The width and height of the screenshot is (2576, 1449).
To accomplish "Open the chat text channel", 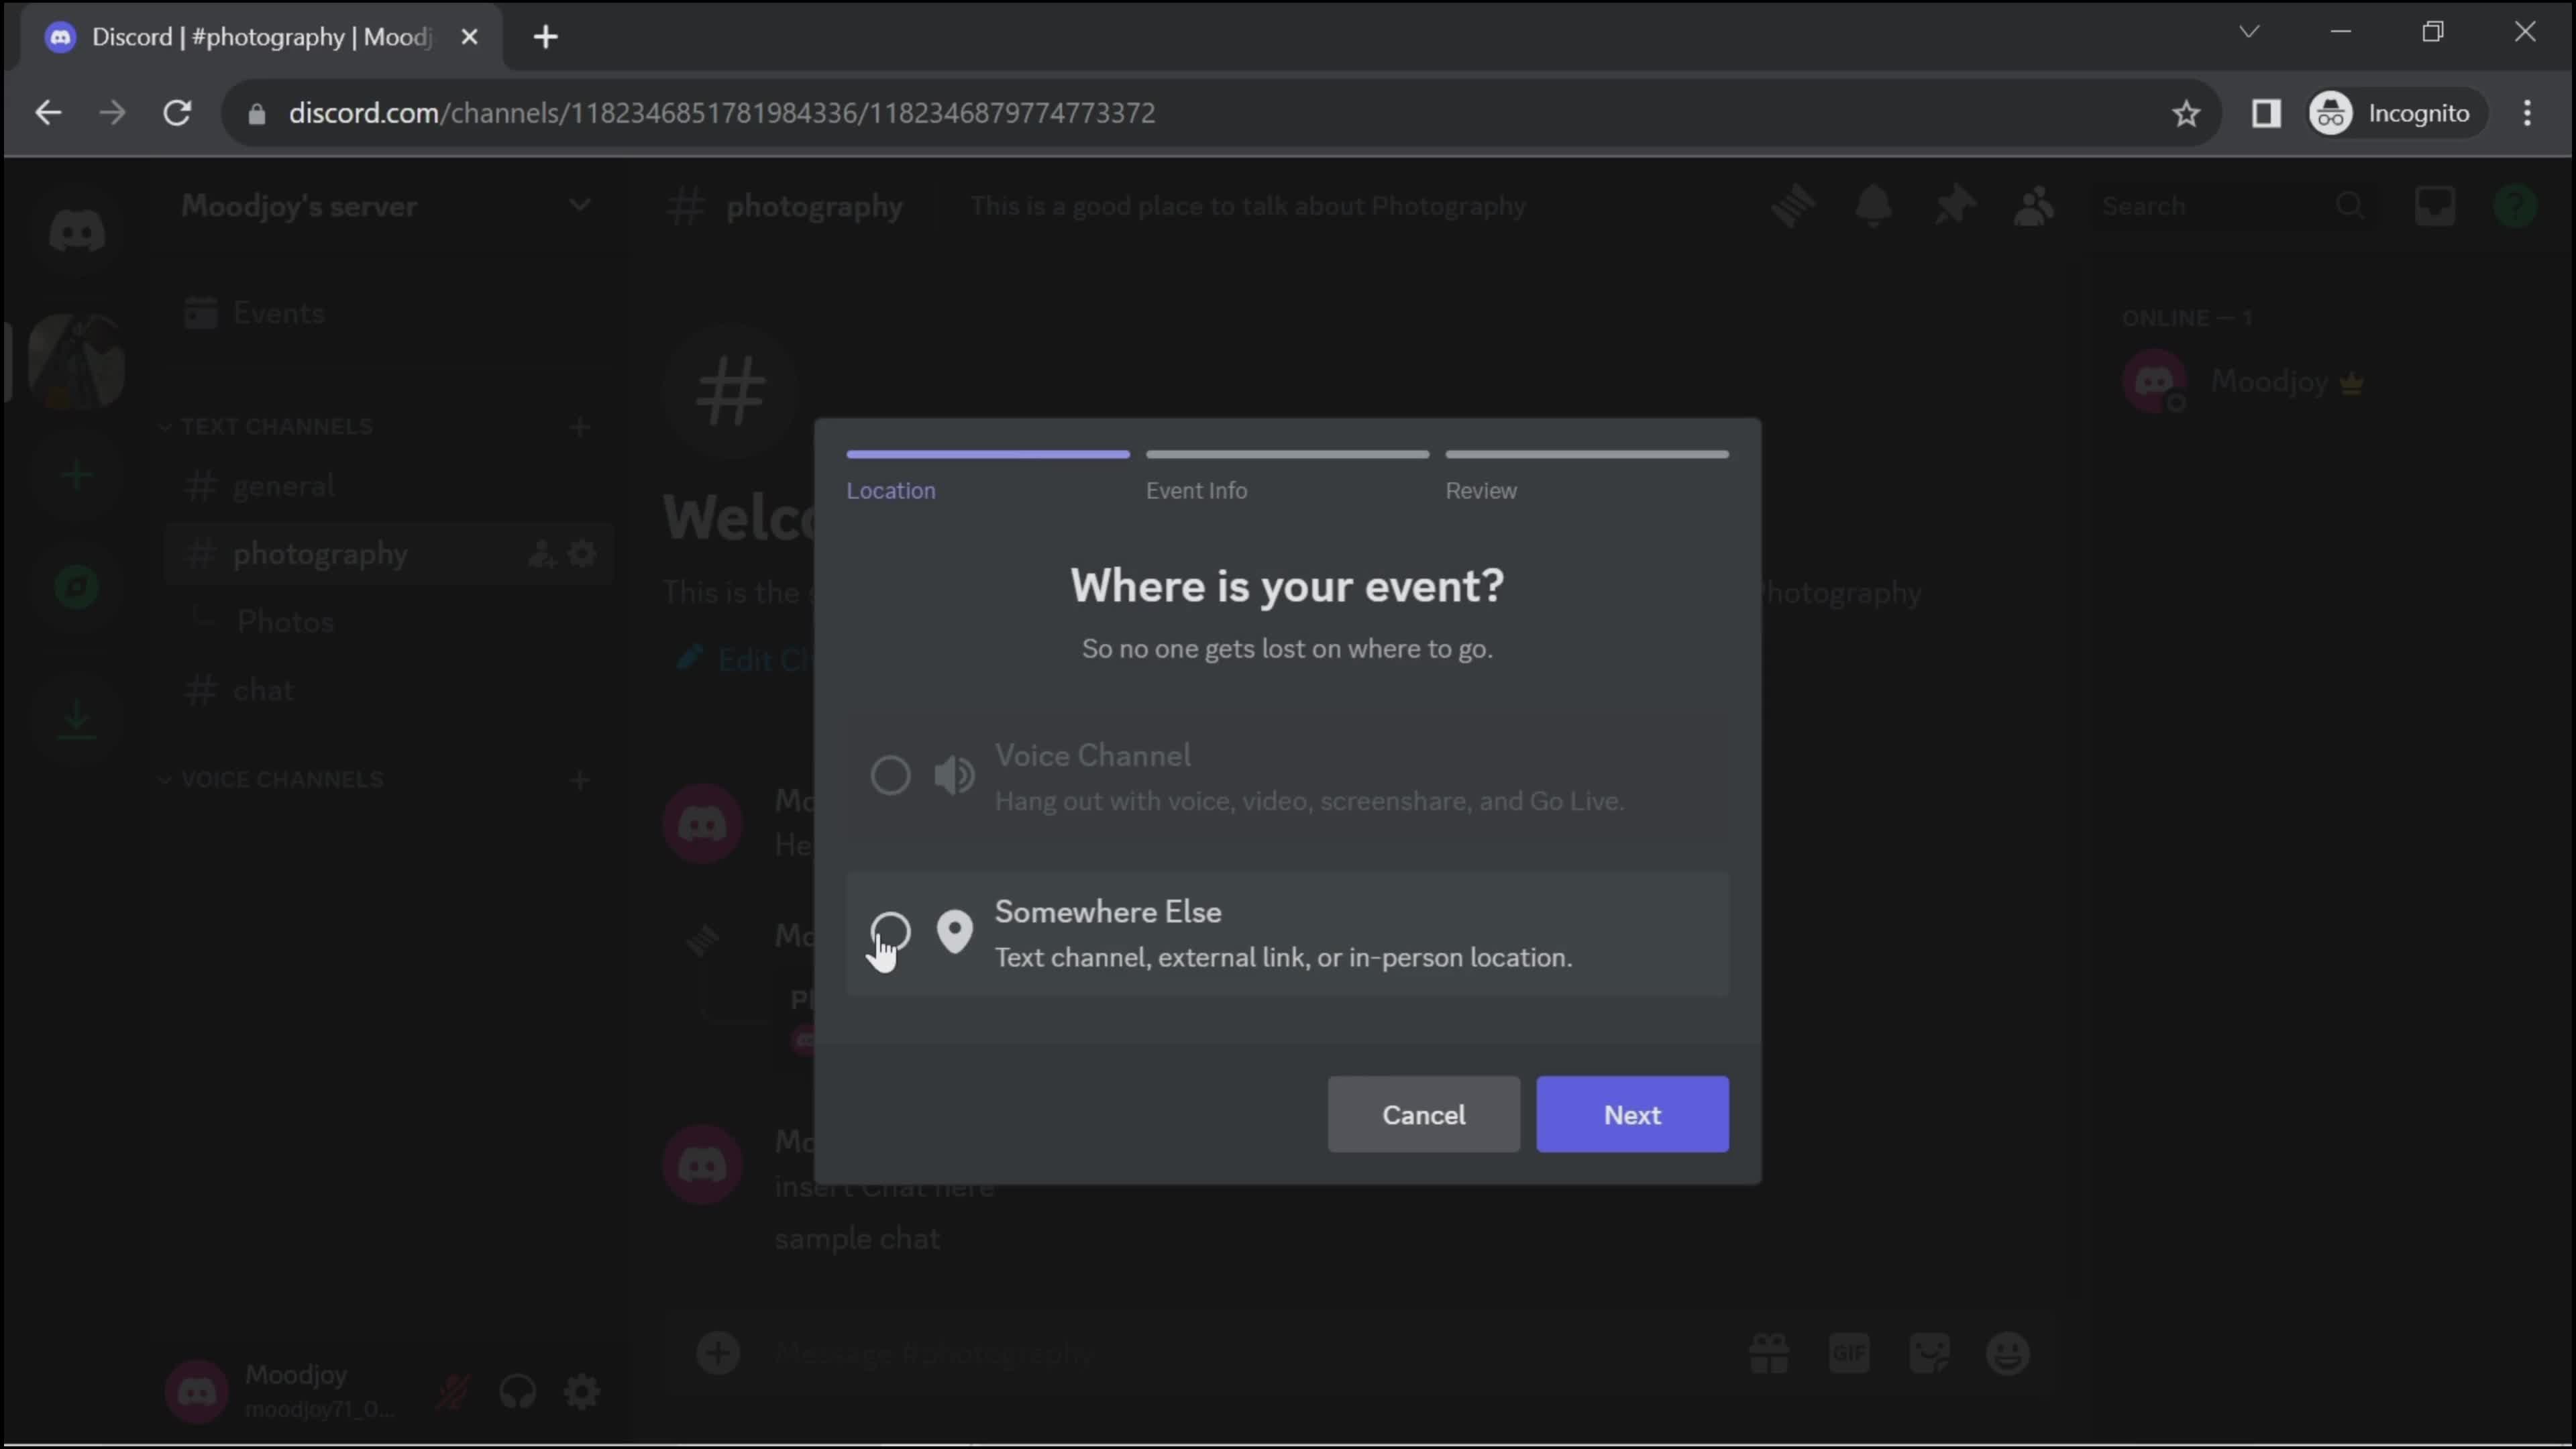I will tap(388, 690).
